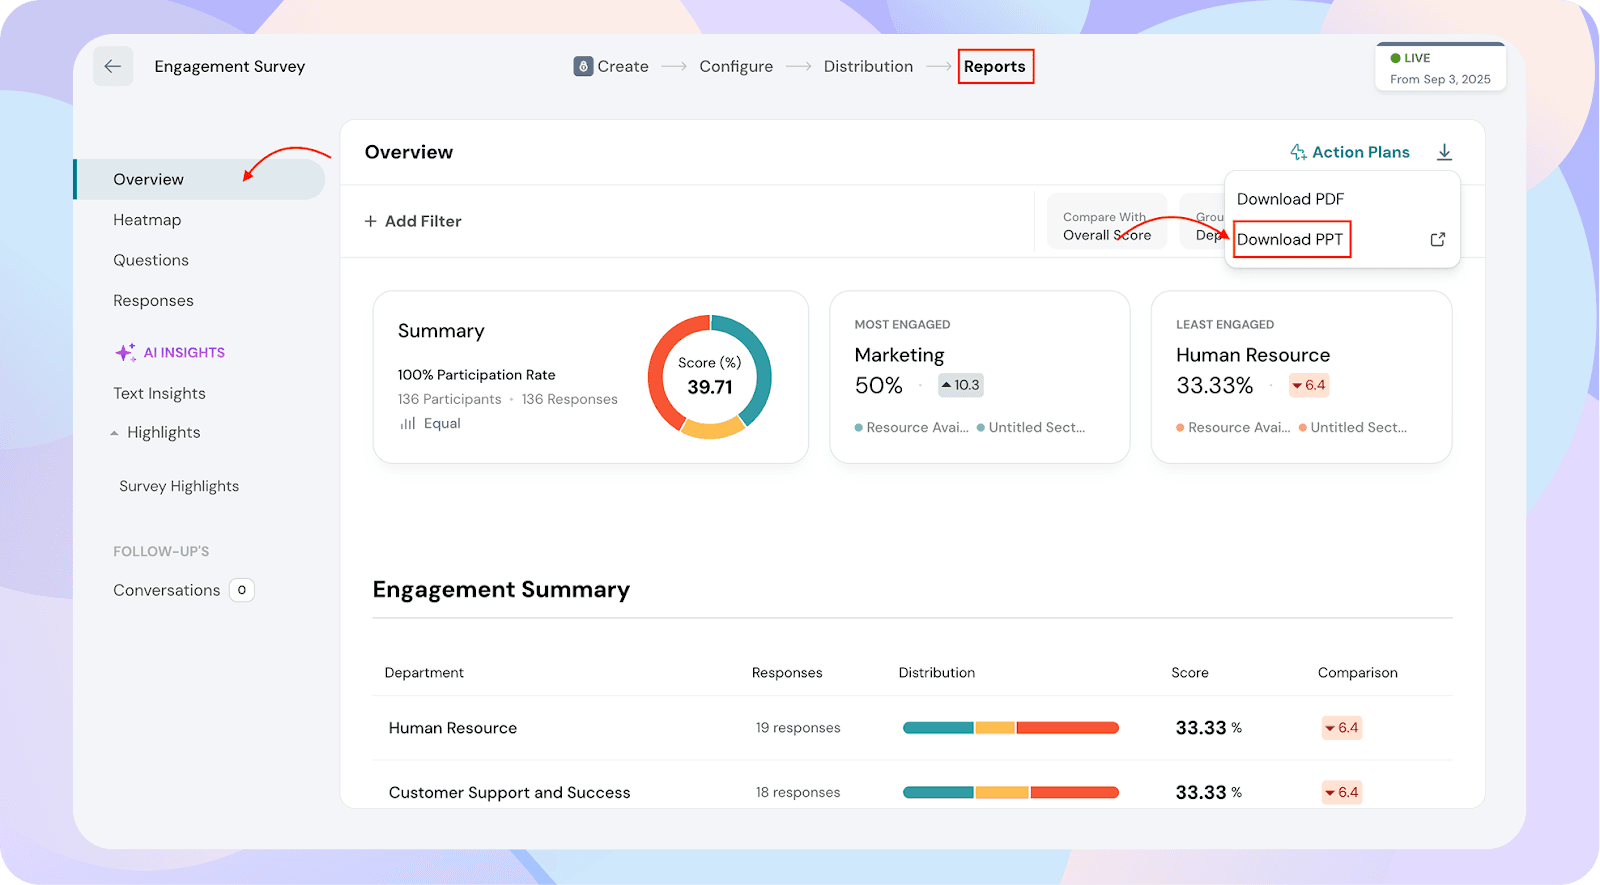The width and height of the screenshot is (1600, 885).
Task: Open Heatmap in the sidebar
Action: (x=147, y=220)
